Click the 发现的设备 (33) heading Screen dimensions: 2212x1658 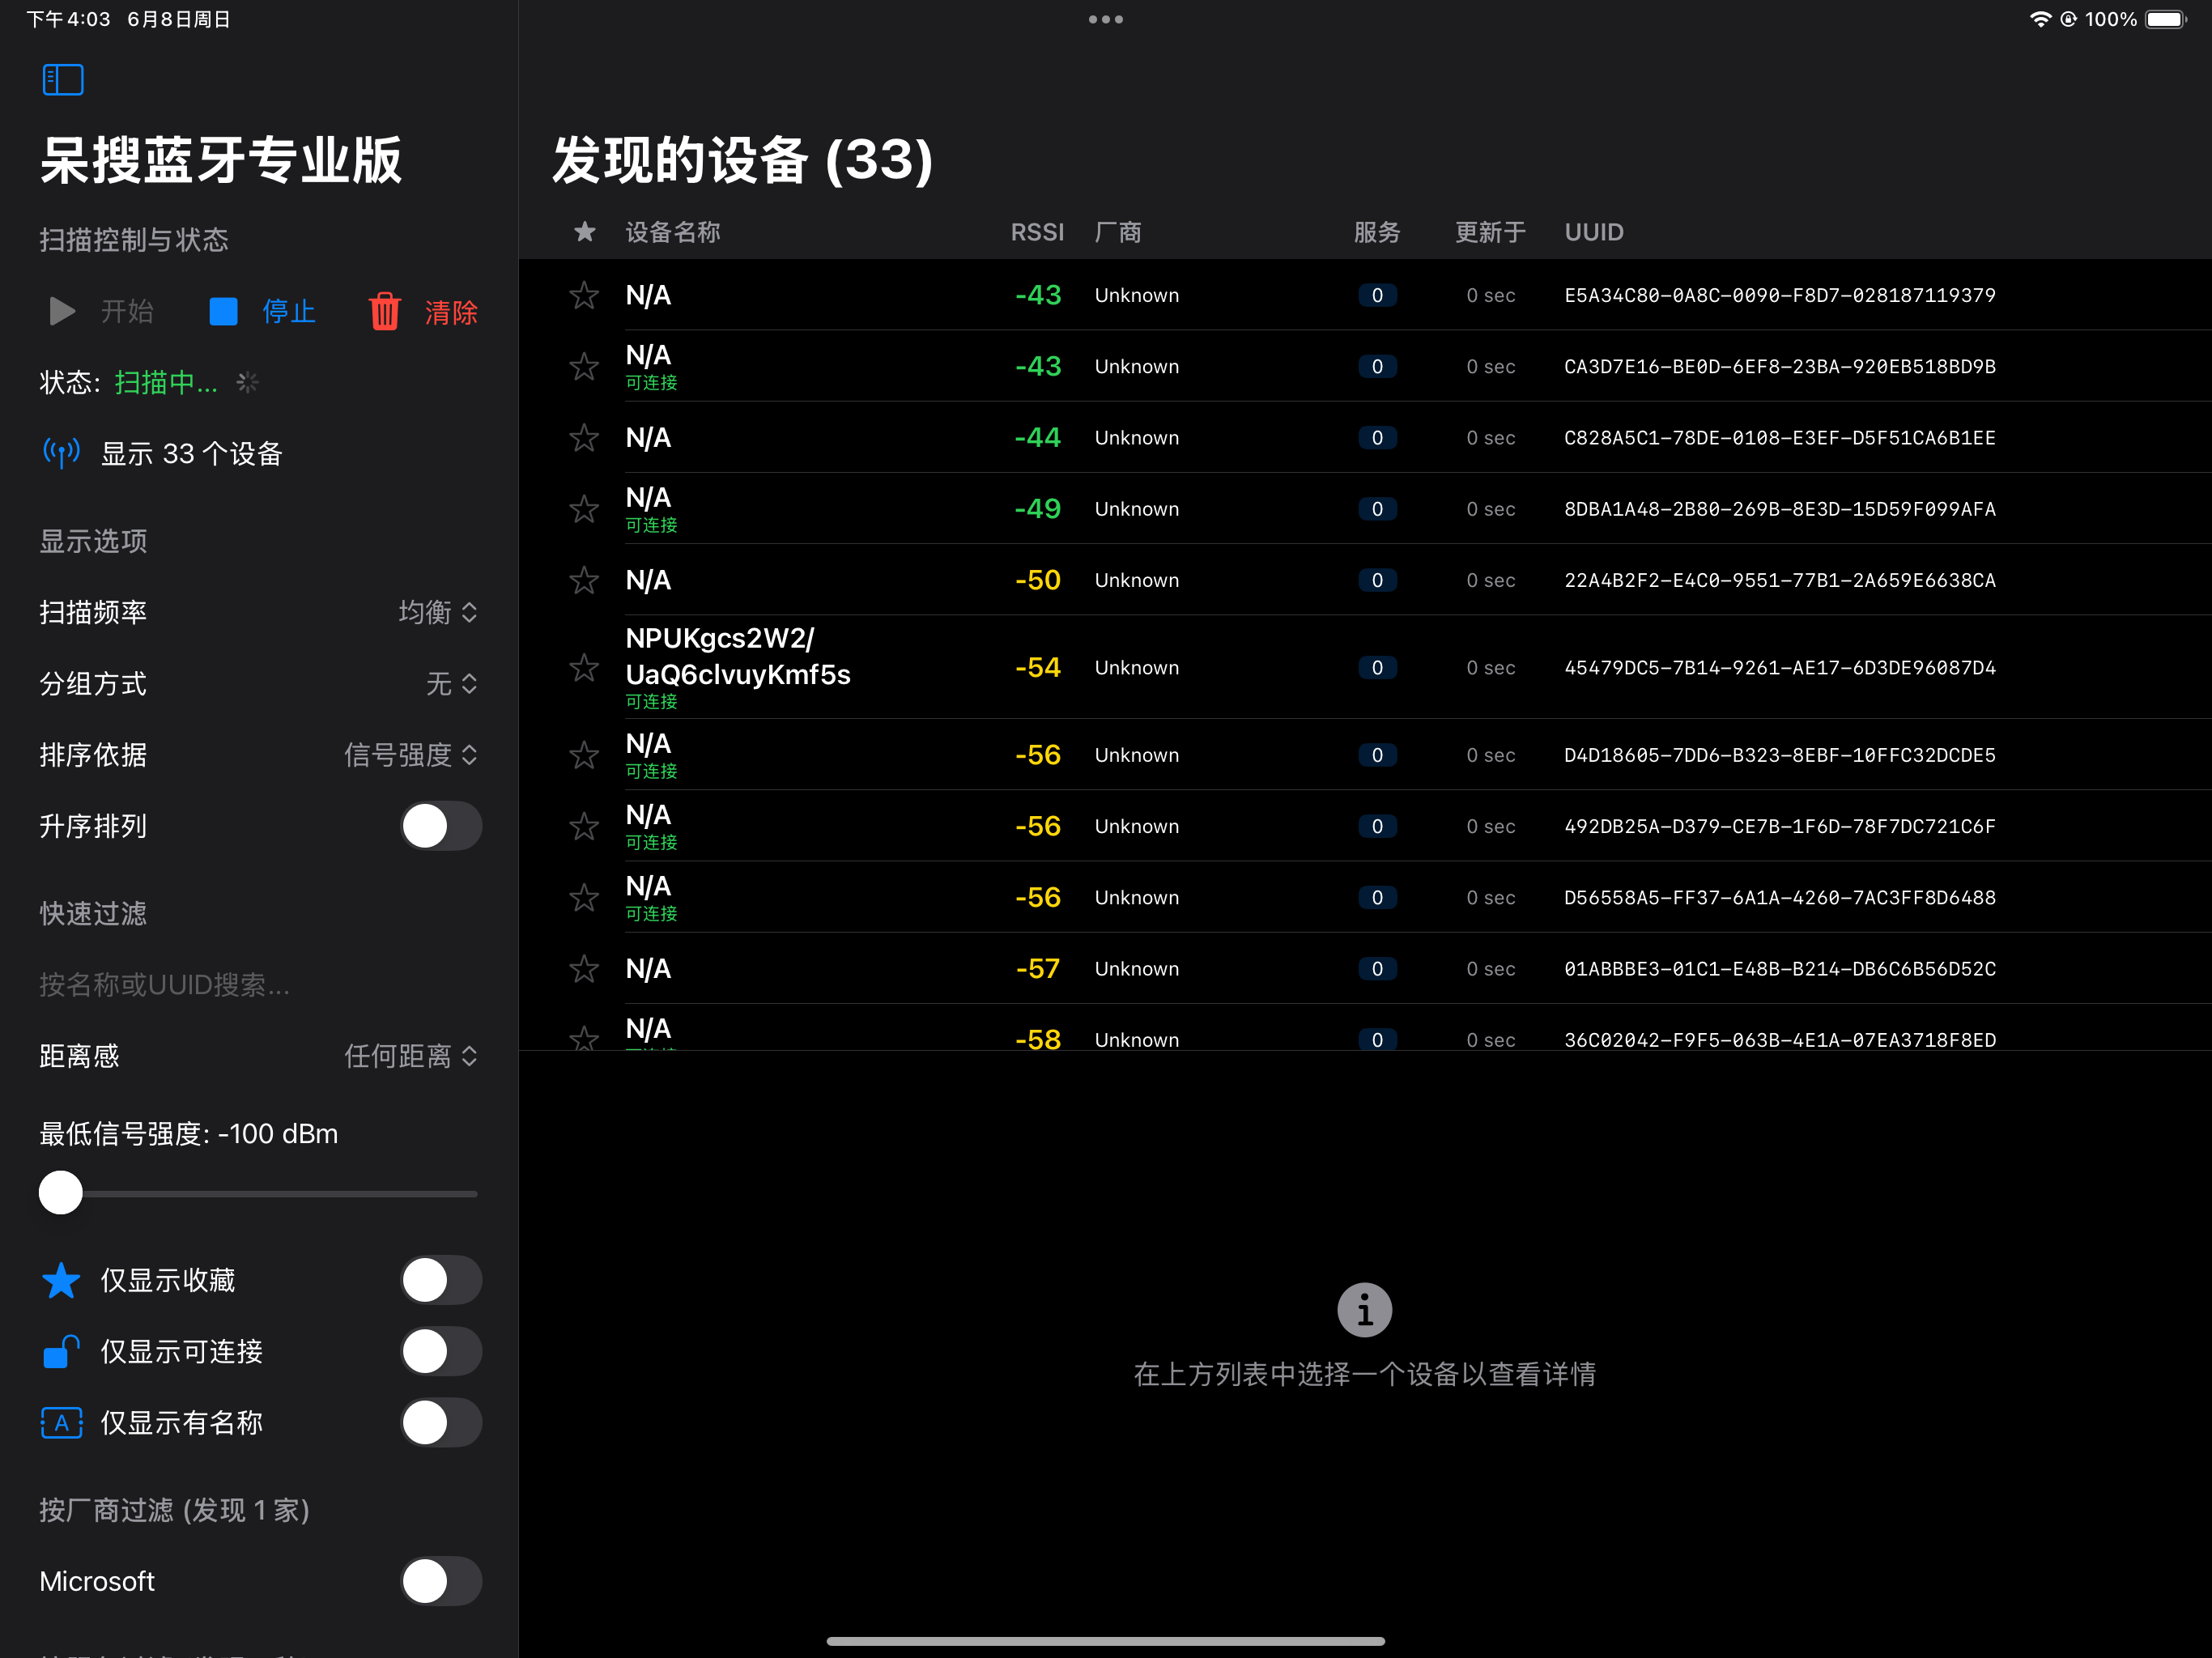click(x=743, y=160)
